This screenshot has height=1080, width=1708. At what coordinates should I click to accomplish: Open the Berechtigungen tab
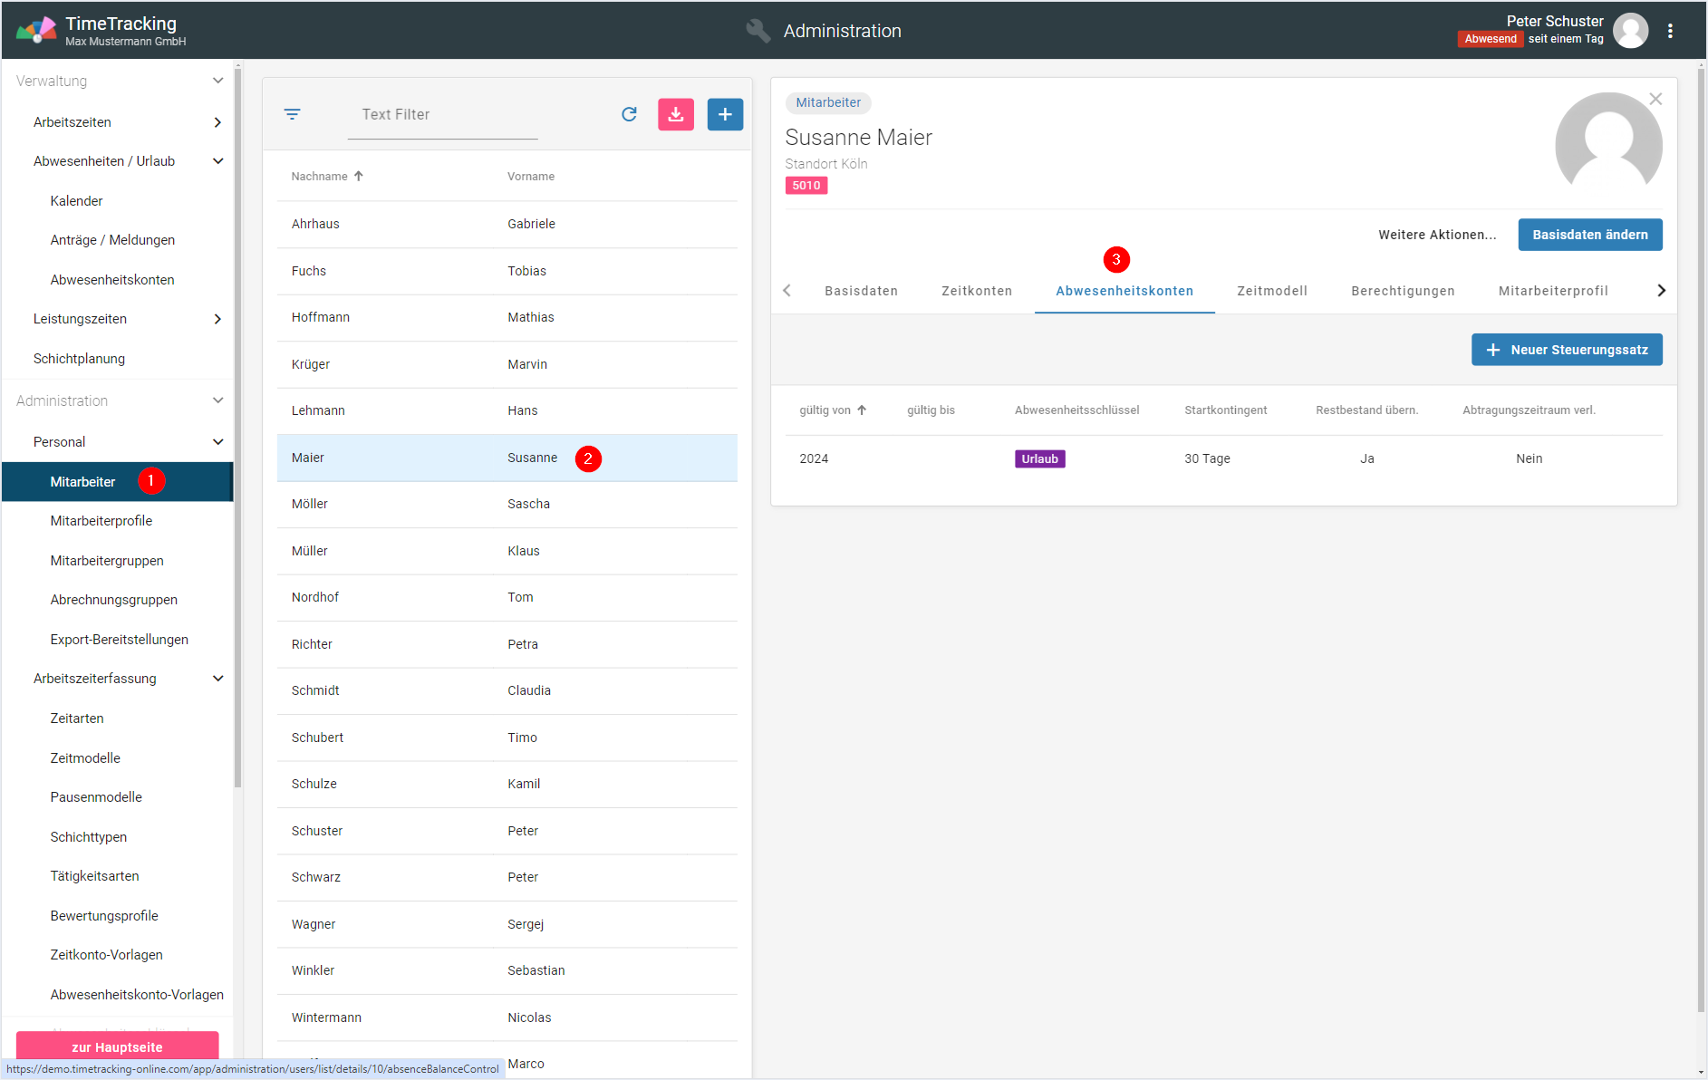click(x=1402, y=291)
